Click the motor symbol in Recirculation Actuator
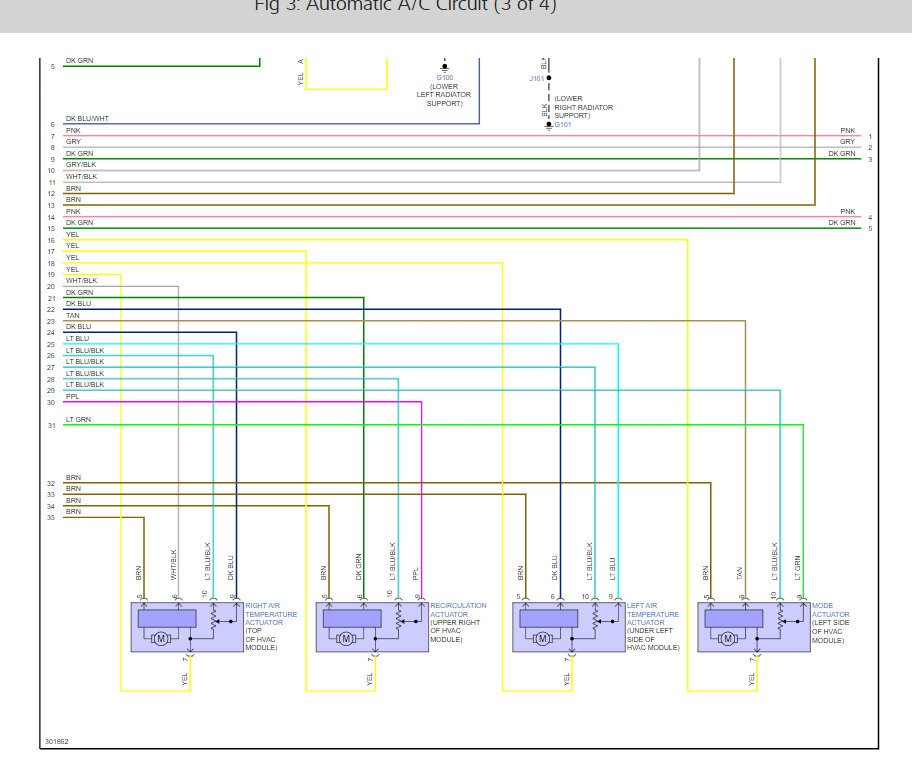The width and height of the screenshot is (912, 773). 346,639
